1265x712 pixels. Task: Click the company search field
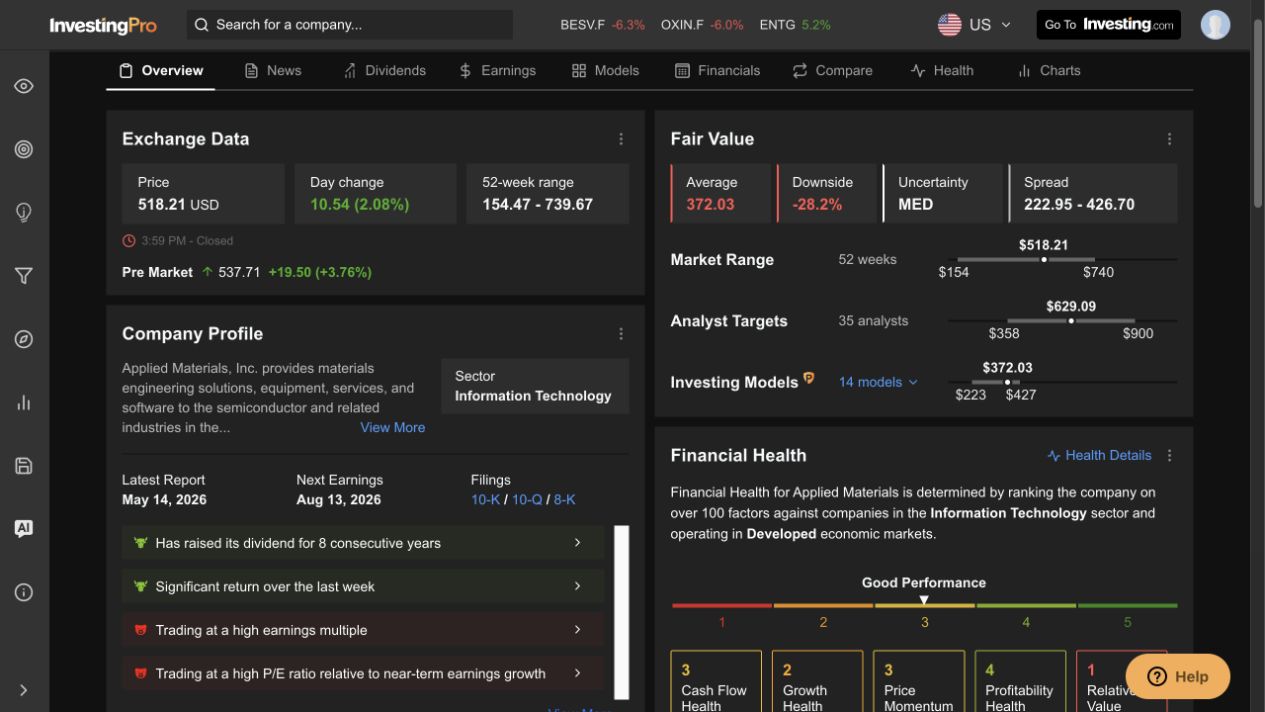click(x=350, y=25)
